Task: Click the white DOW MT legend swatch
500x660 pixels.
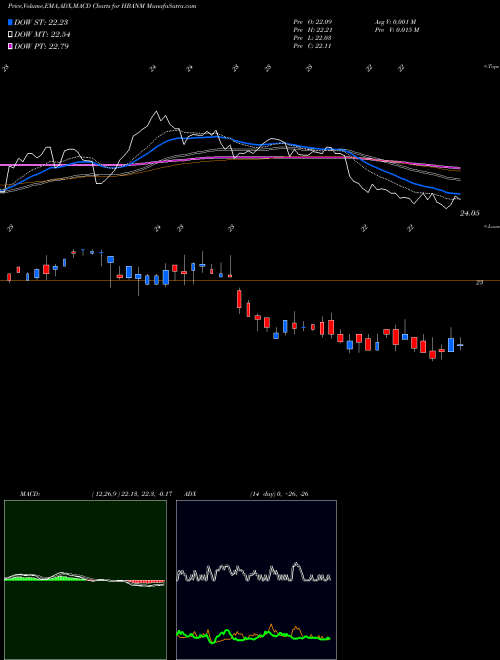Action: pyautogui.click(x=10, y=34)
